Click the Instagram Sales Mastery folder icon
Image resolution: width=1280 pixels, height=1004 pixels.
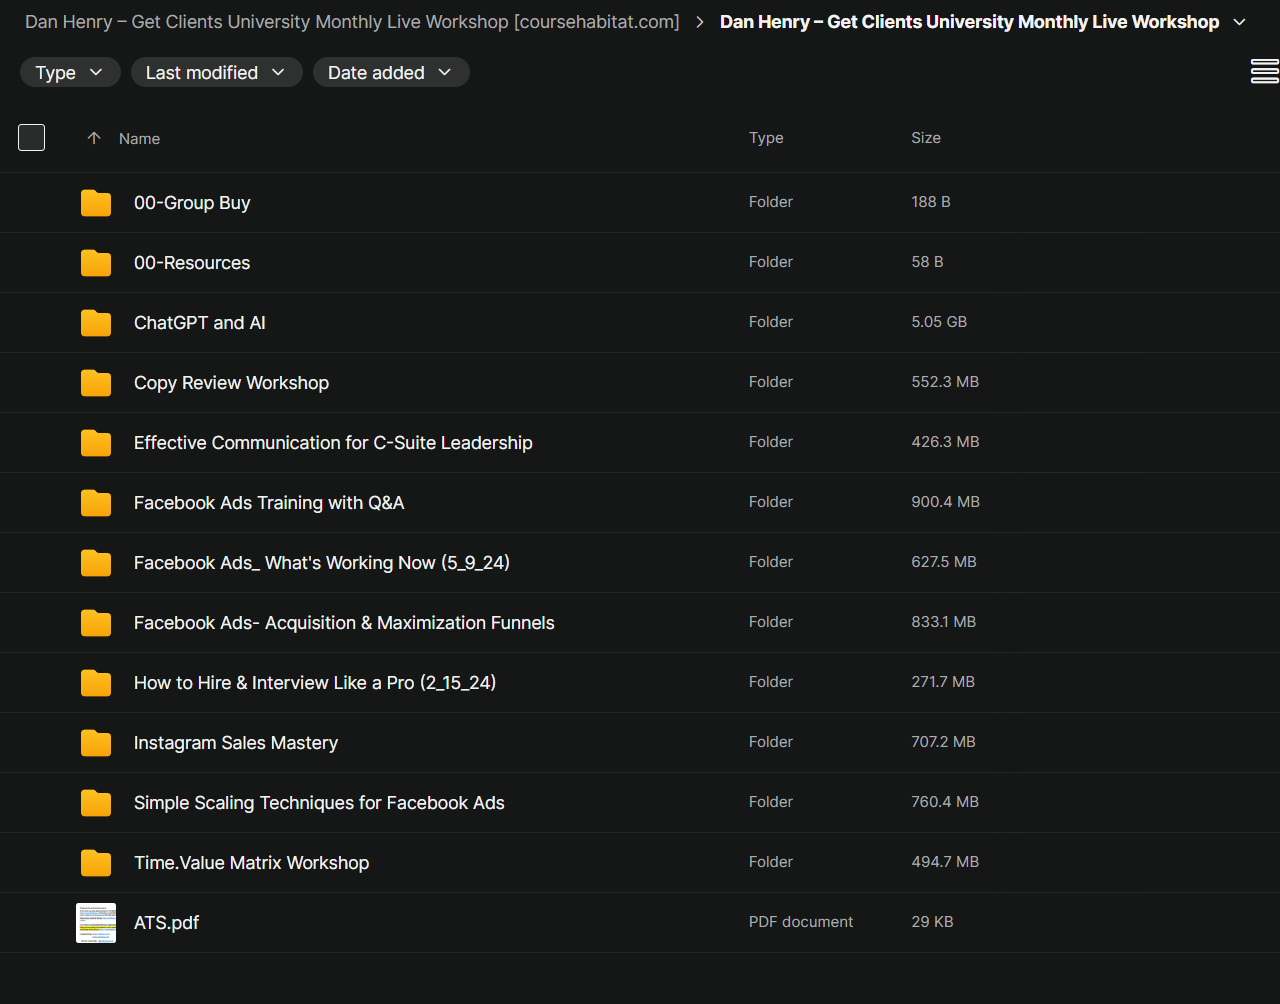tap(96, 743)
